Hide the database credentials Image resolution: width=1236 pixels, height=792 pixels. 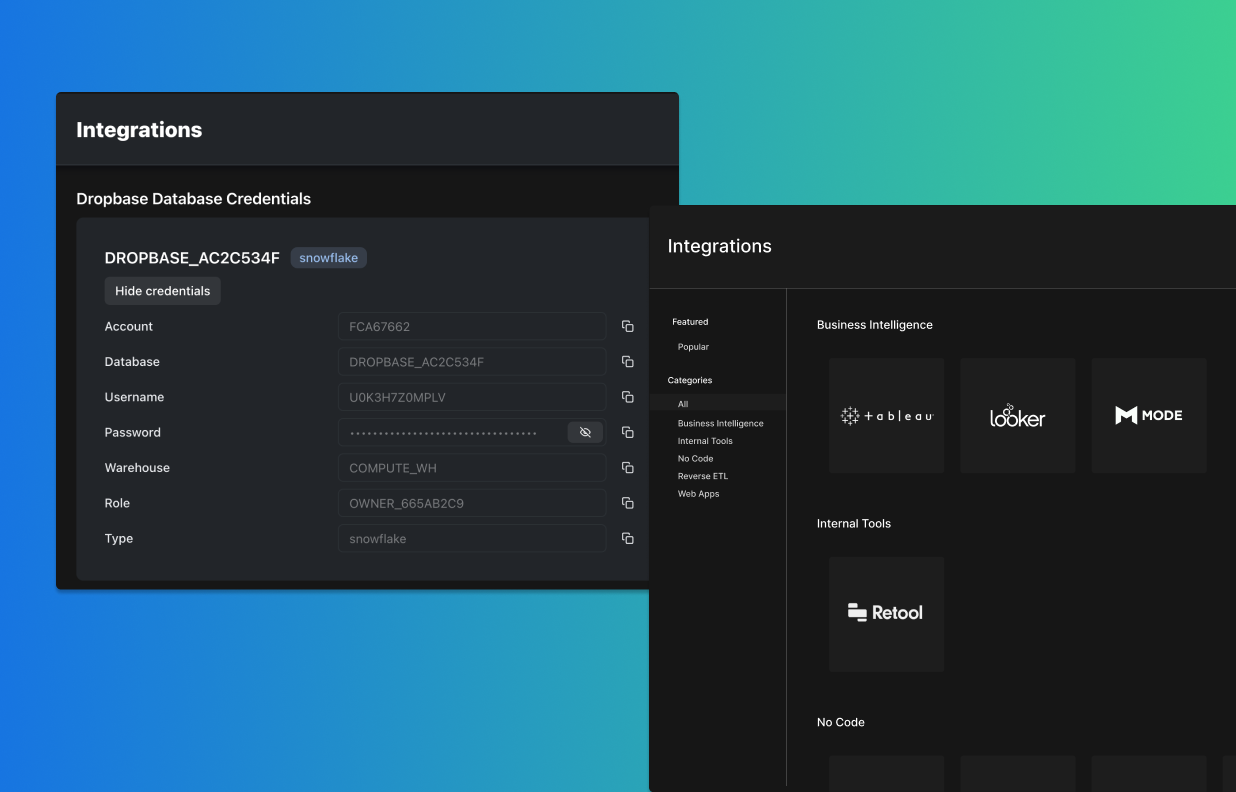coord(162,291)
